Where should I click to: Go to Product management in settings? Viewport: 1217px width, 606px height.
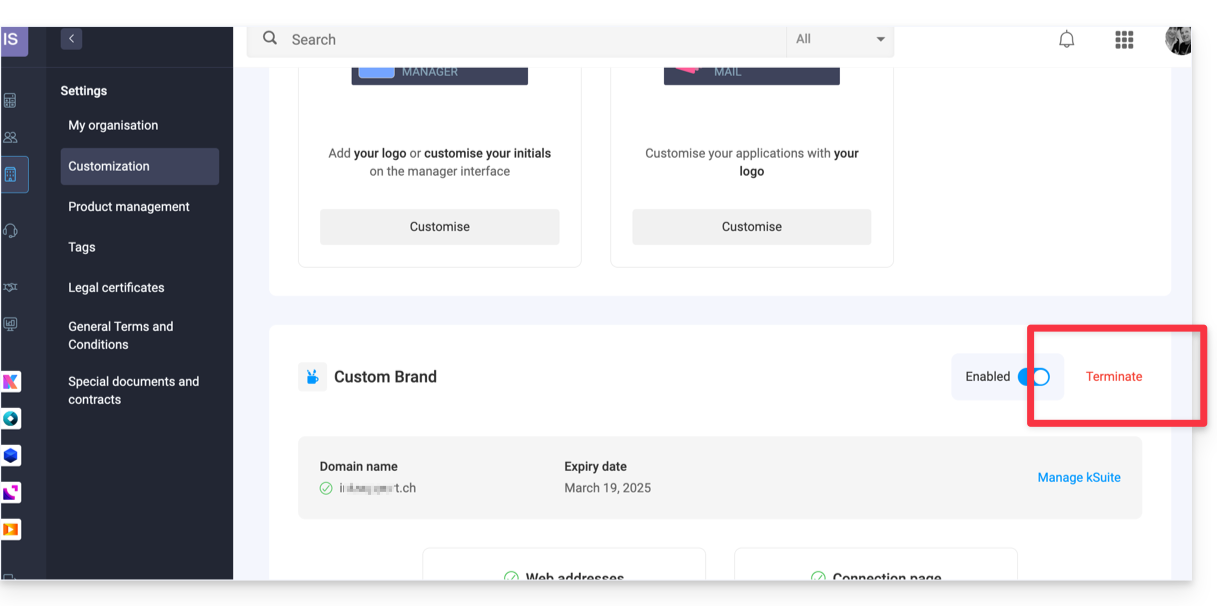click(129, 207)
